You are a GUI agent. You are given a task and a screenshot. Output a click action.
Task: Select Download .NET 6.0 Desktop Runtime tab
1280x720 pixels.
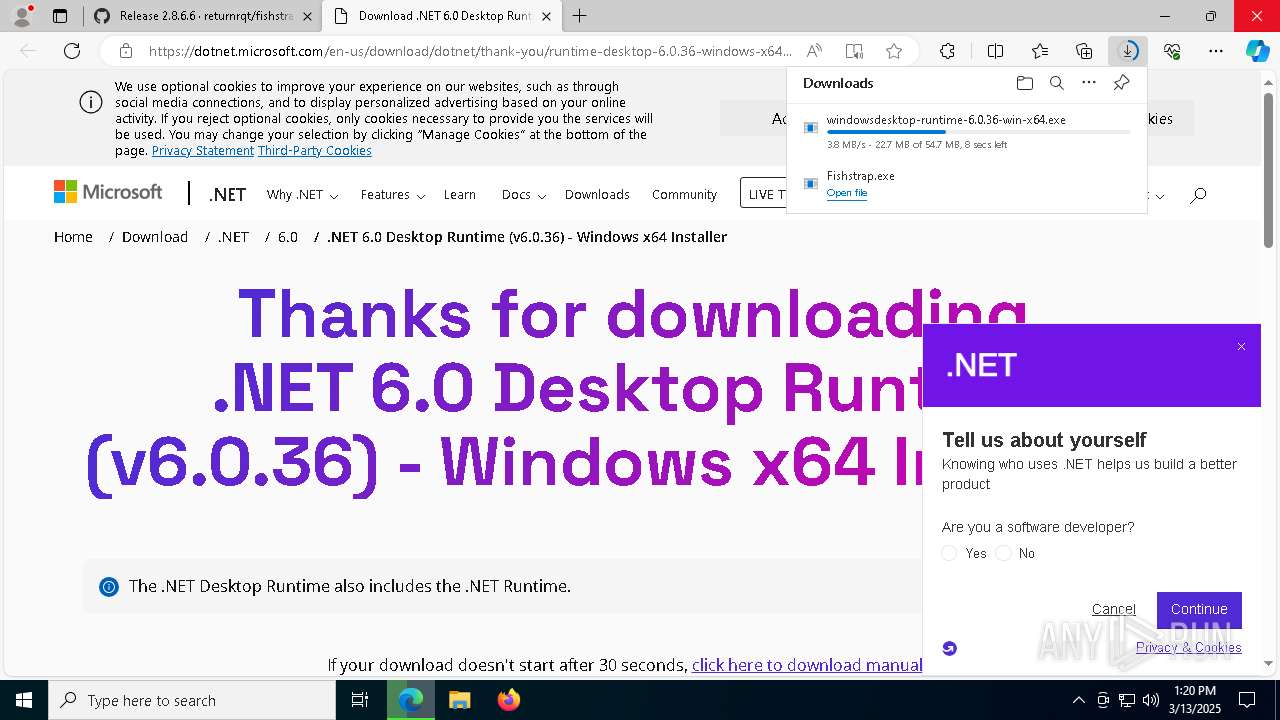tap(444, 16)
